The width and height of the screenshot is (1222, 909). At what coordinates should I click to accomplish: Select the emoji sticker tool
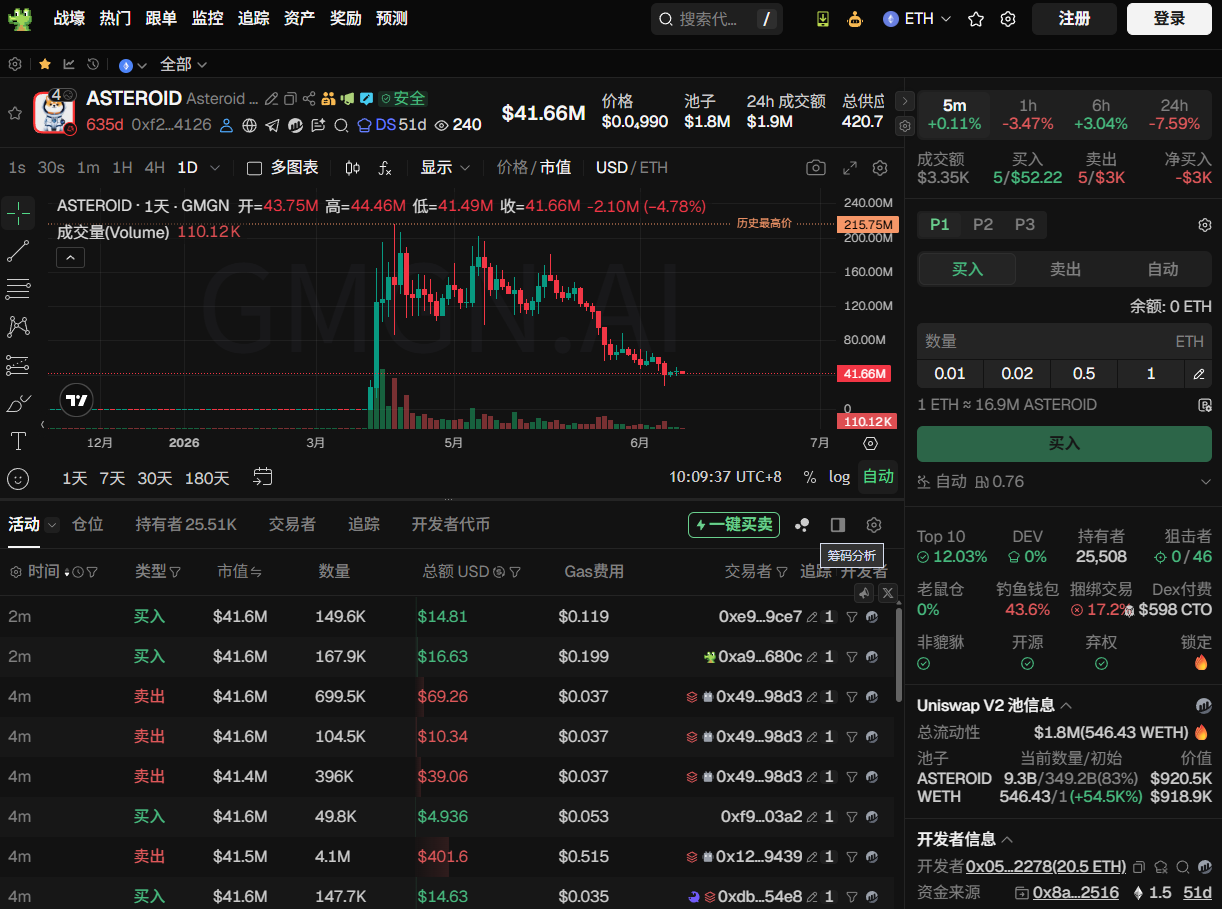(x=18, y=479)
